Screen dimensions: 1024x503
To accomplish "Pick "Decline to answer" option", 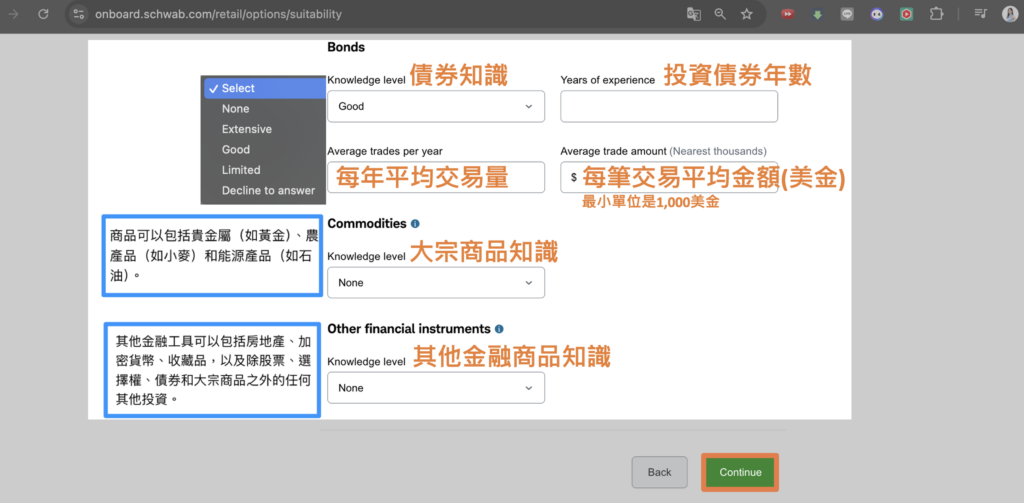I will (268, 190).
